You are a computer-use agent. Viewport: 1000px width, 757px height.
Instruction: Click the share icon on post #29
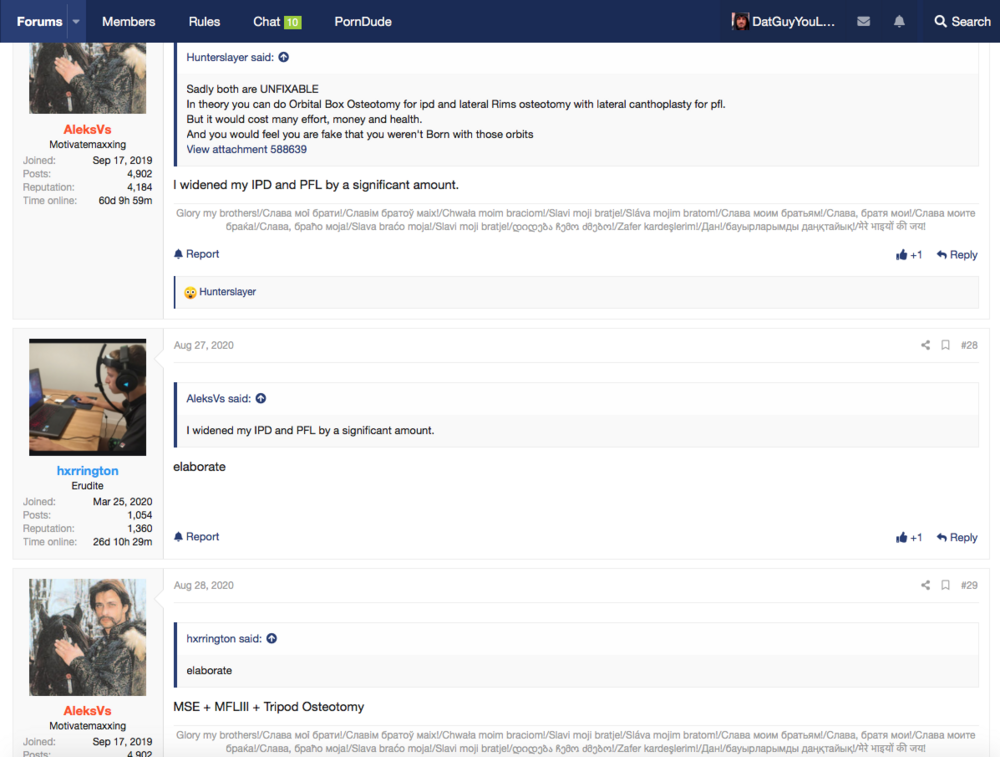925,585
